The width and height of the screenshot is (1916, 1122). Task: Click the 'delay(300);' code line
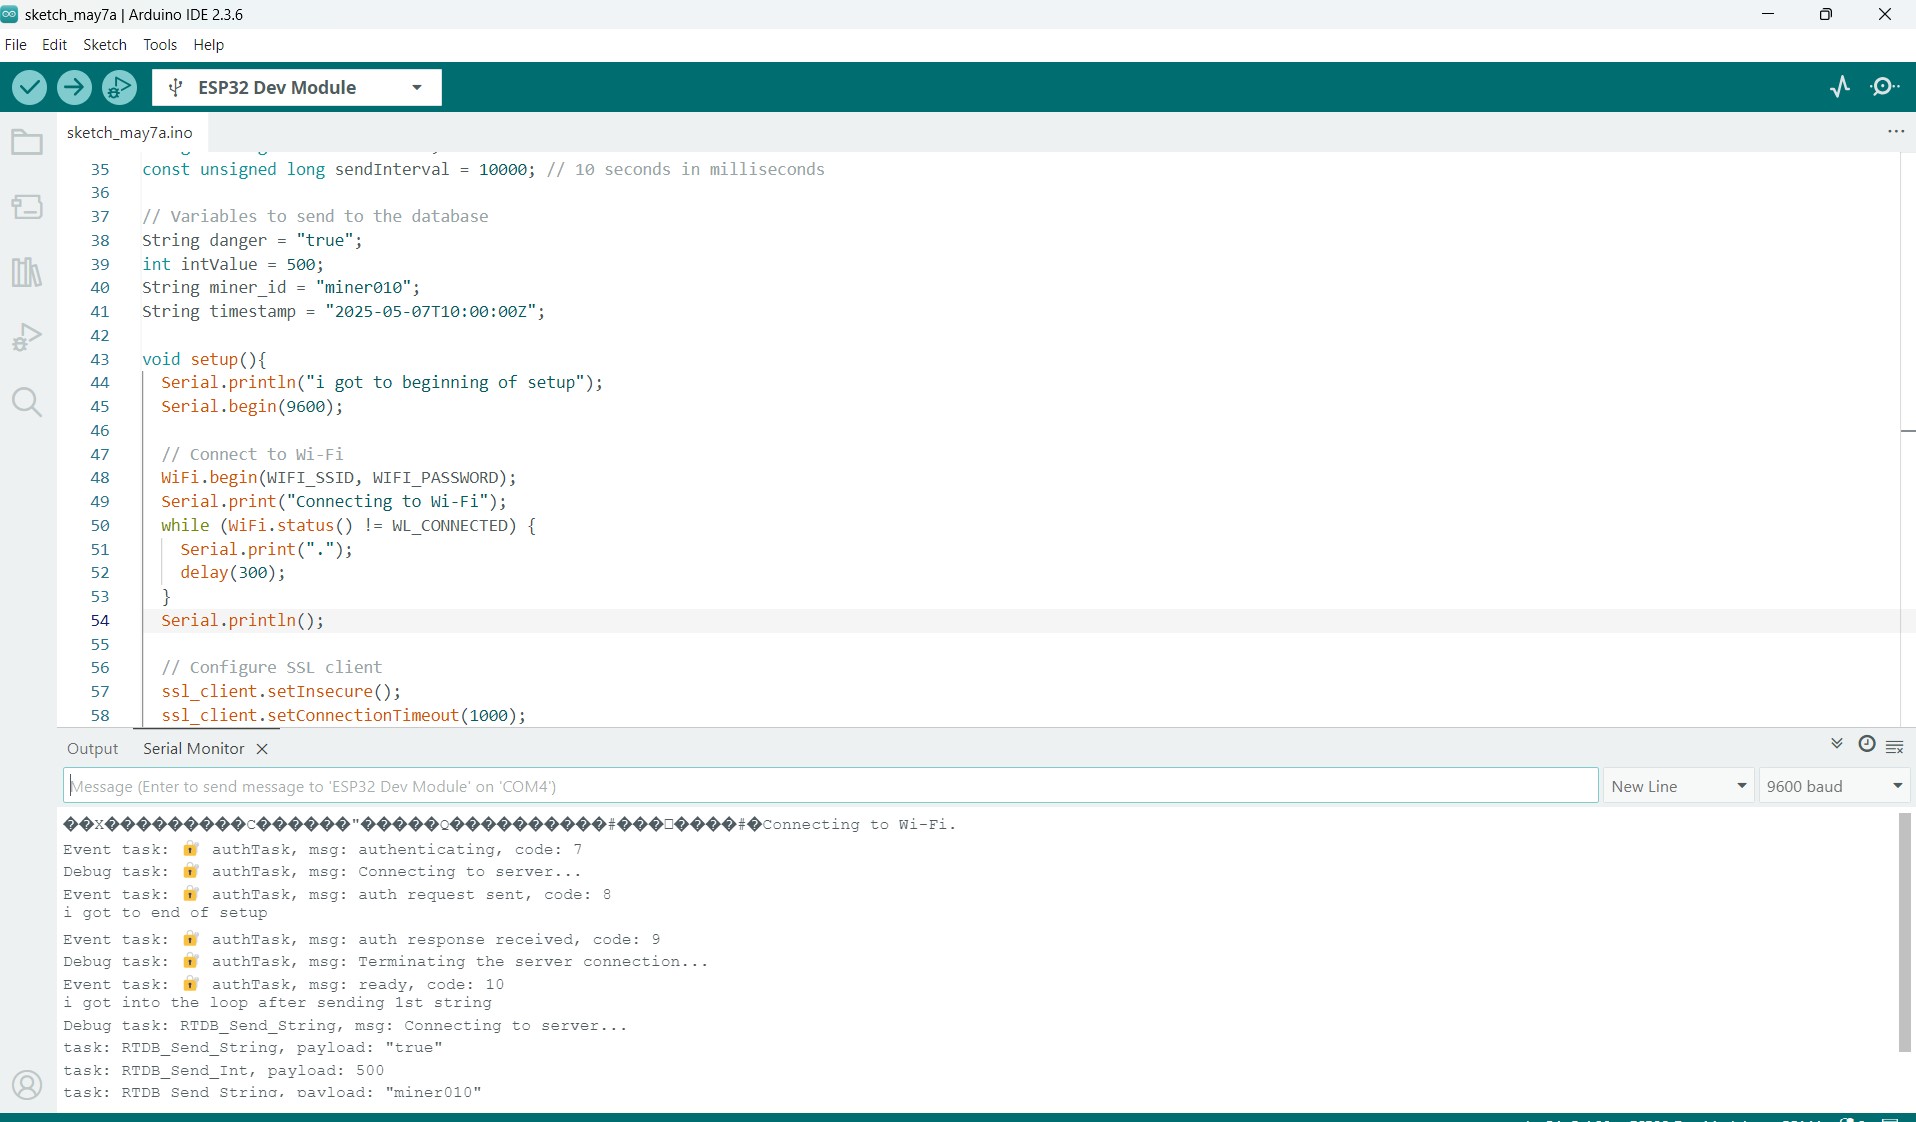(x=233, y=573)
